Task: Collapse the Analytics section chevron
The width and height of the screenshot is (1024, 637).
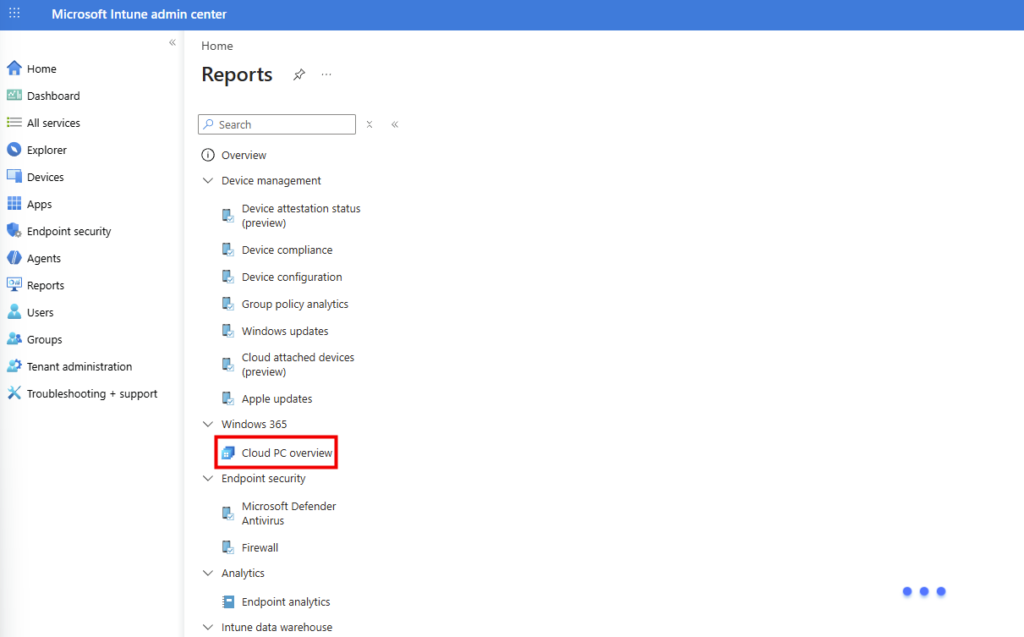Action: [208, 573]
